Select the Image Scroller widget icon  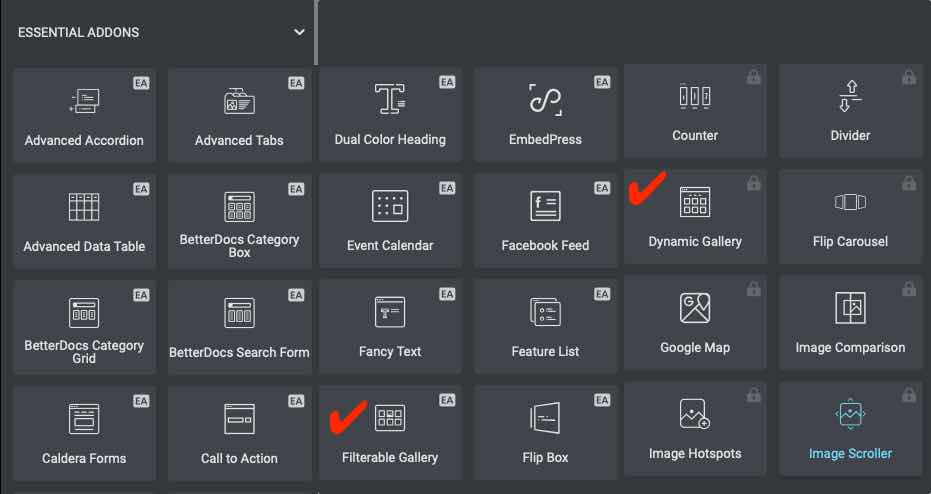(x=850, y=413)
